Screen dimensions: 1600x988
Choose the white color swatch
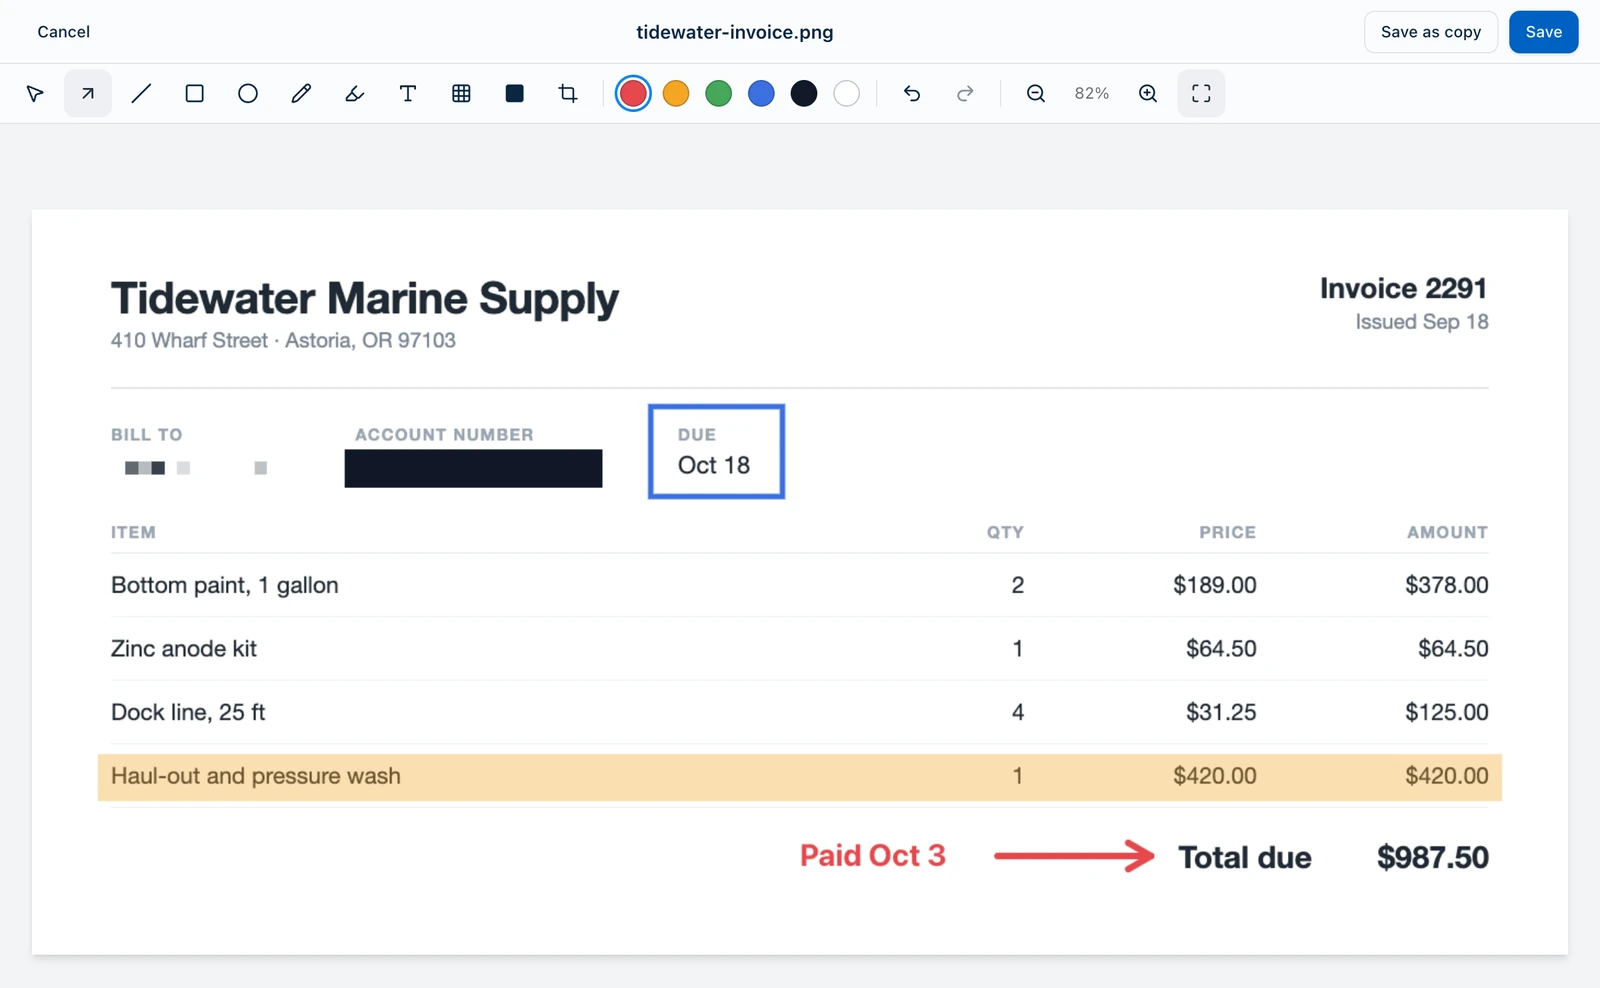point(847,93)
